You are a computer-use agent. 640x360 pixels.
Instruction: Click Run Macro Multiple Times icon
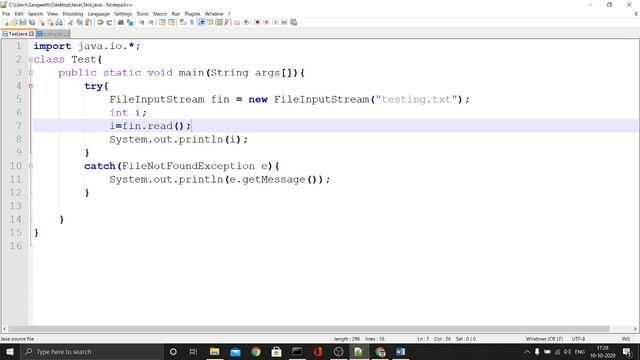click(284, 22)
